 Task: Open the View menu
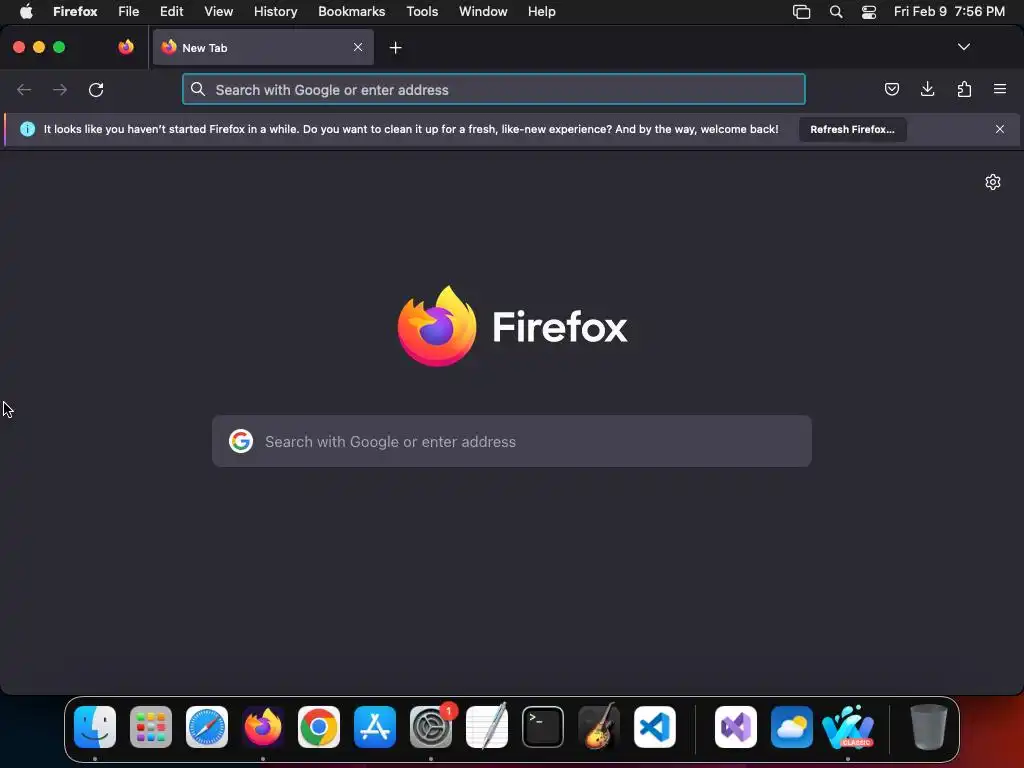coord(218,12)
